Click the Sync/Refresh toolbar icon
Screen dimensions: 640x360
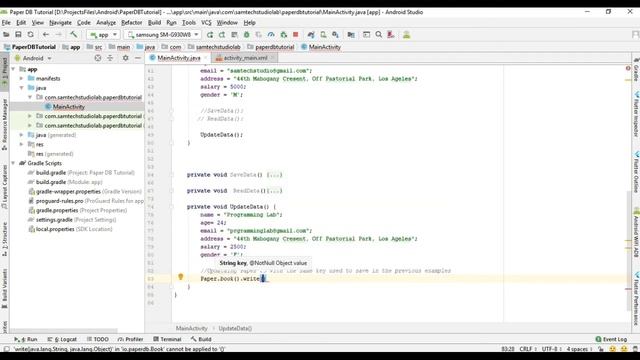31,35
